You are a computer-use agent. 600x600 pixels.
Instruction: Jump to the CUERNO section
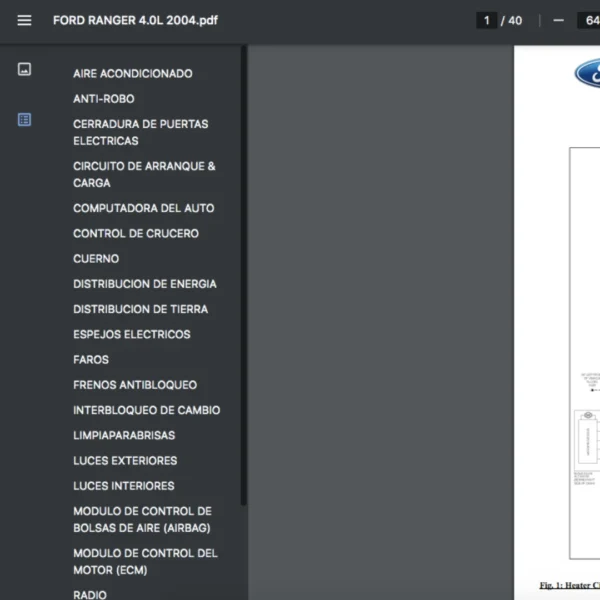click(96, 259)
